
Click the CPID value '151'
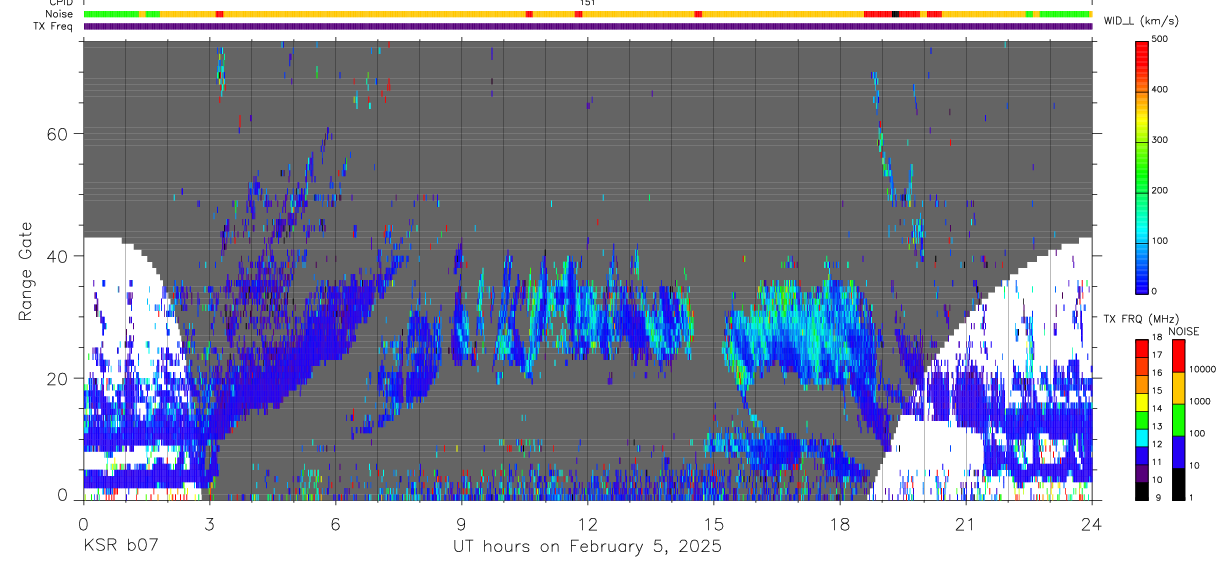(x=587, y=3)
